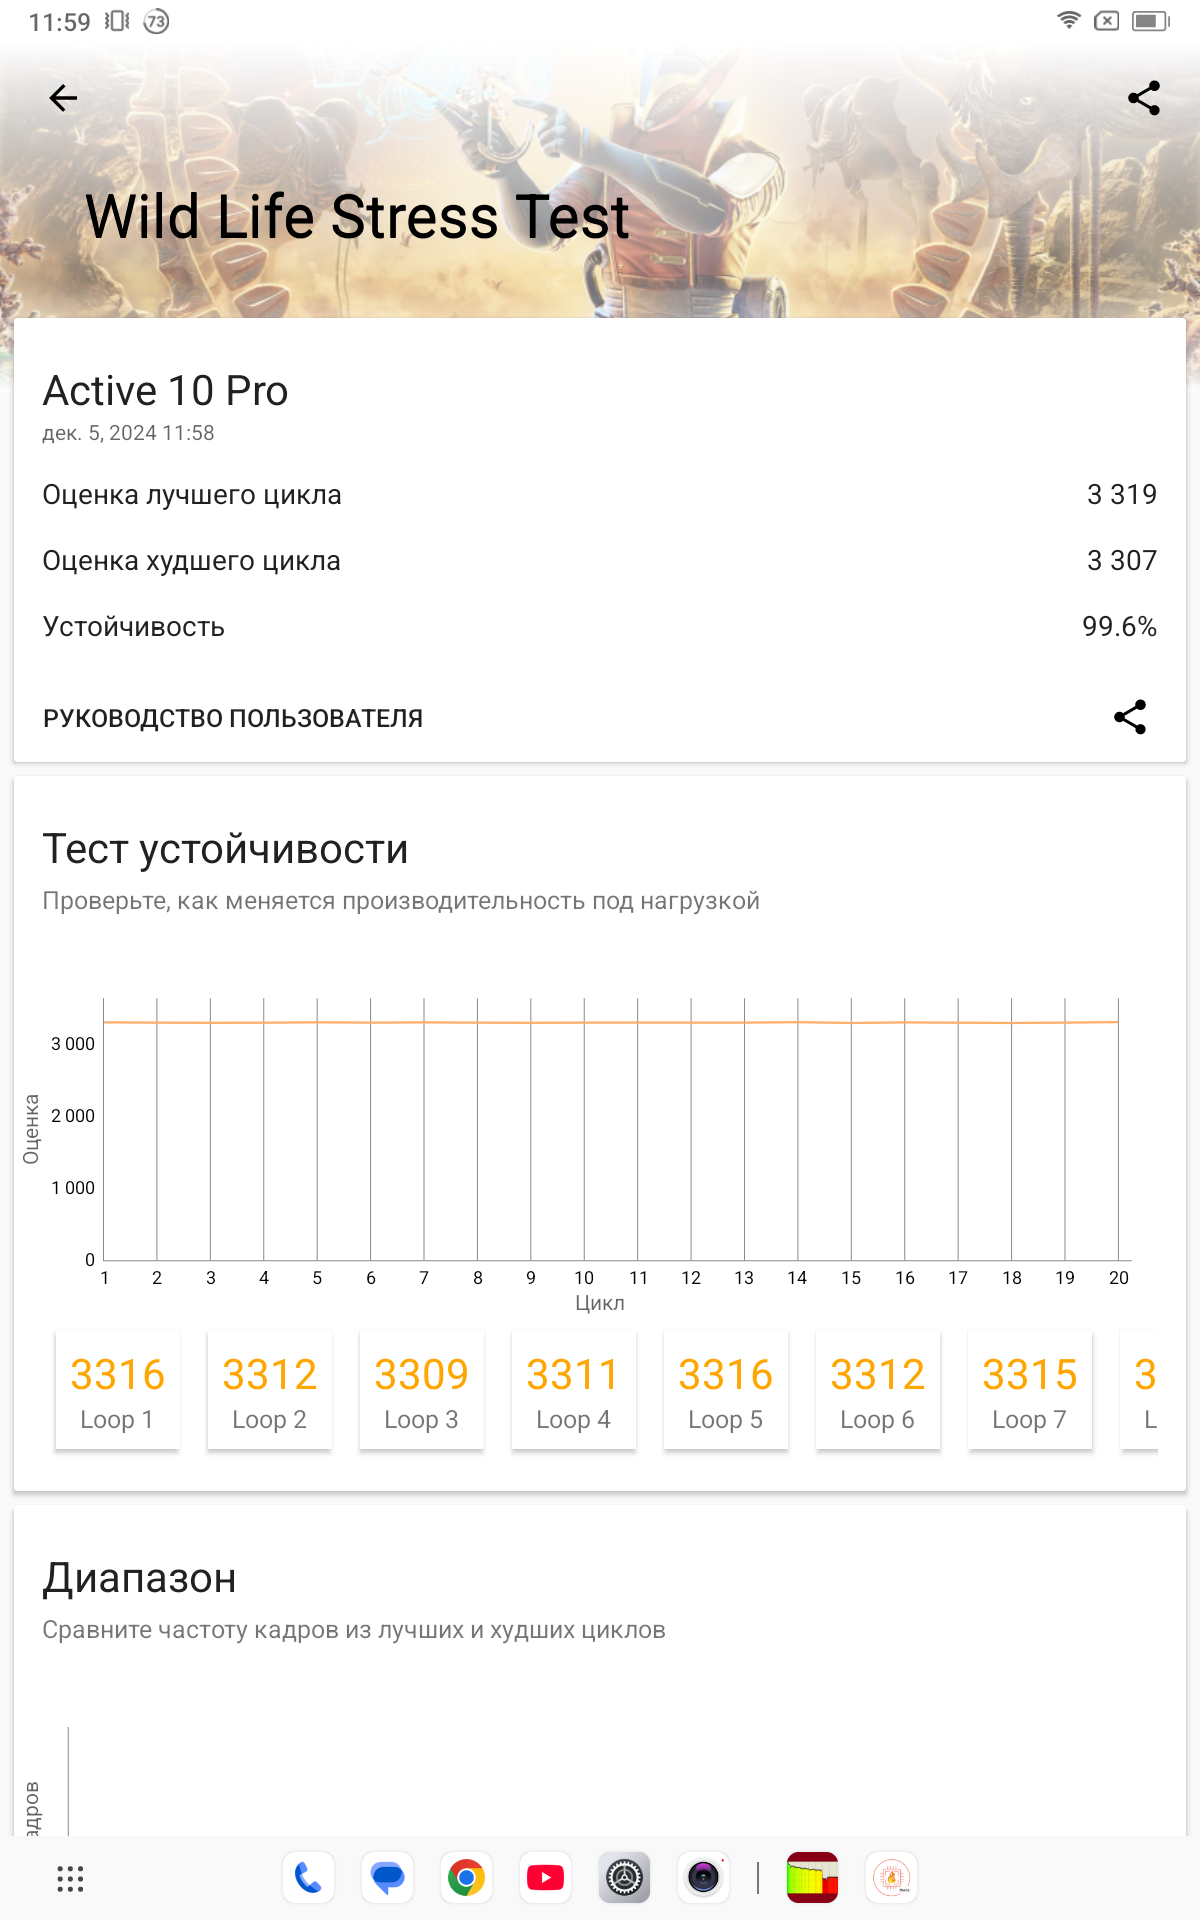Open the Phone app from dock
Viewport: 1200px width, 1920px height.
click(308, 1878)
